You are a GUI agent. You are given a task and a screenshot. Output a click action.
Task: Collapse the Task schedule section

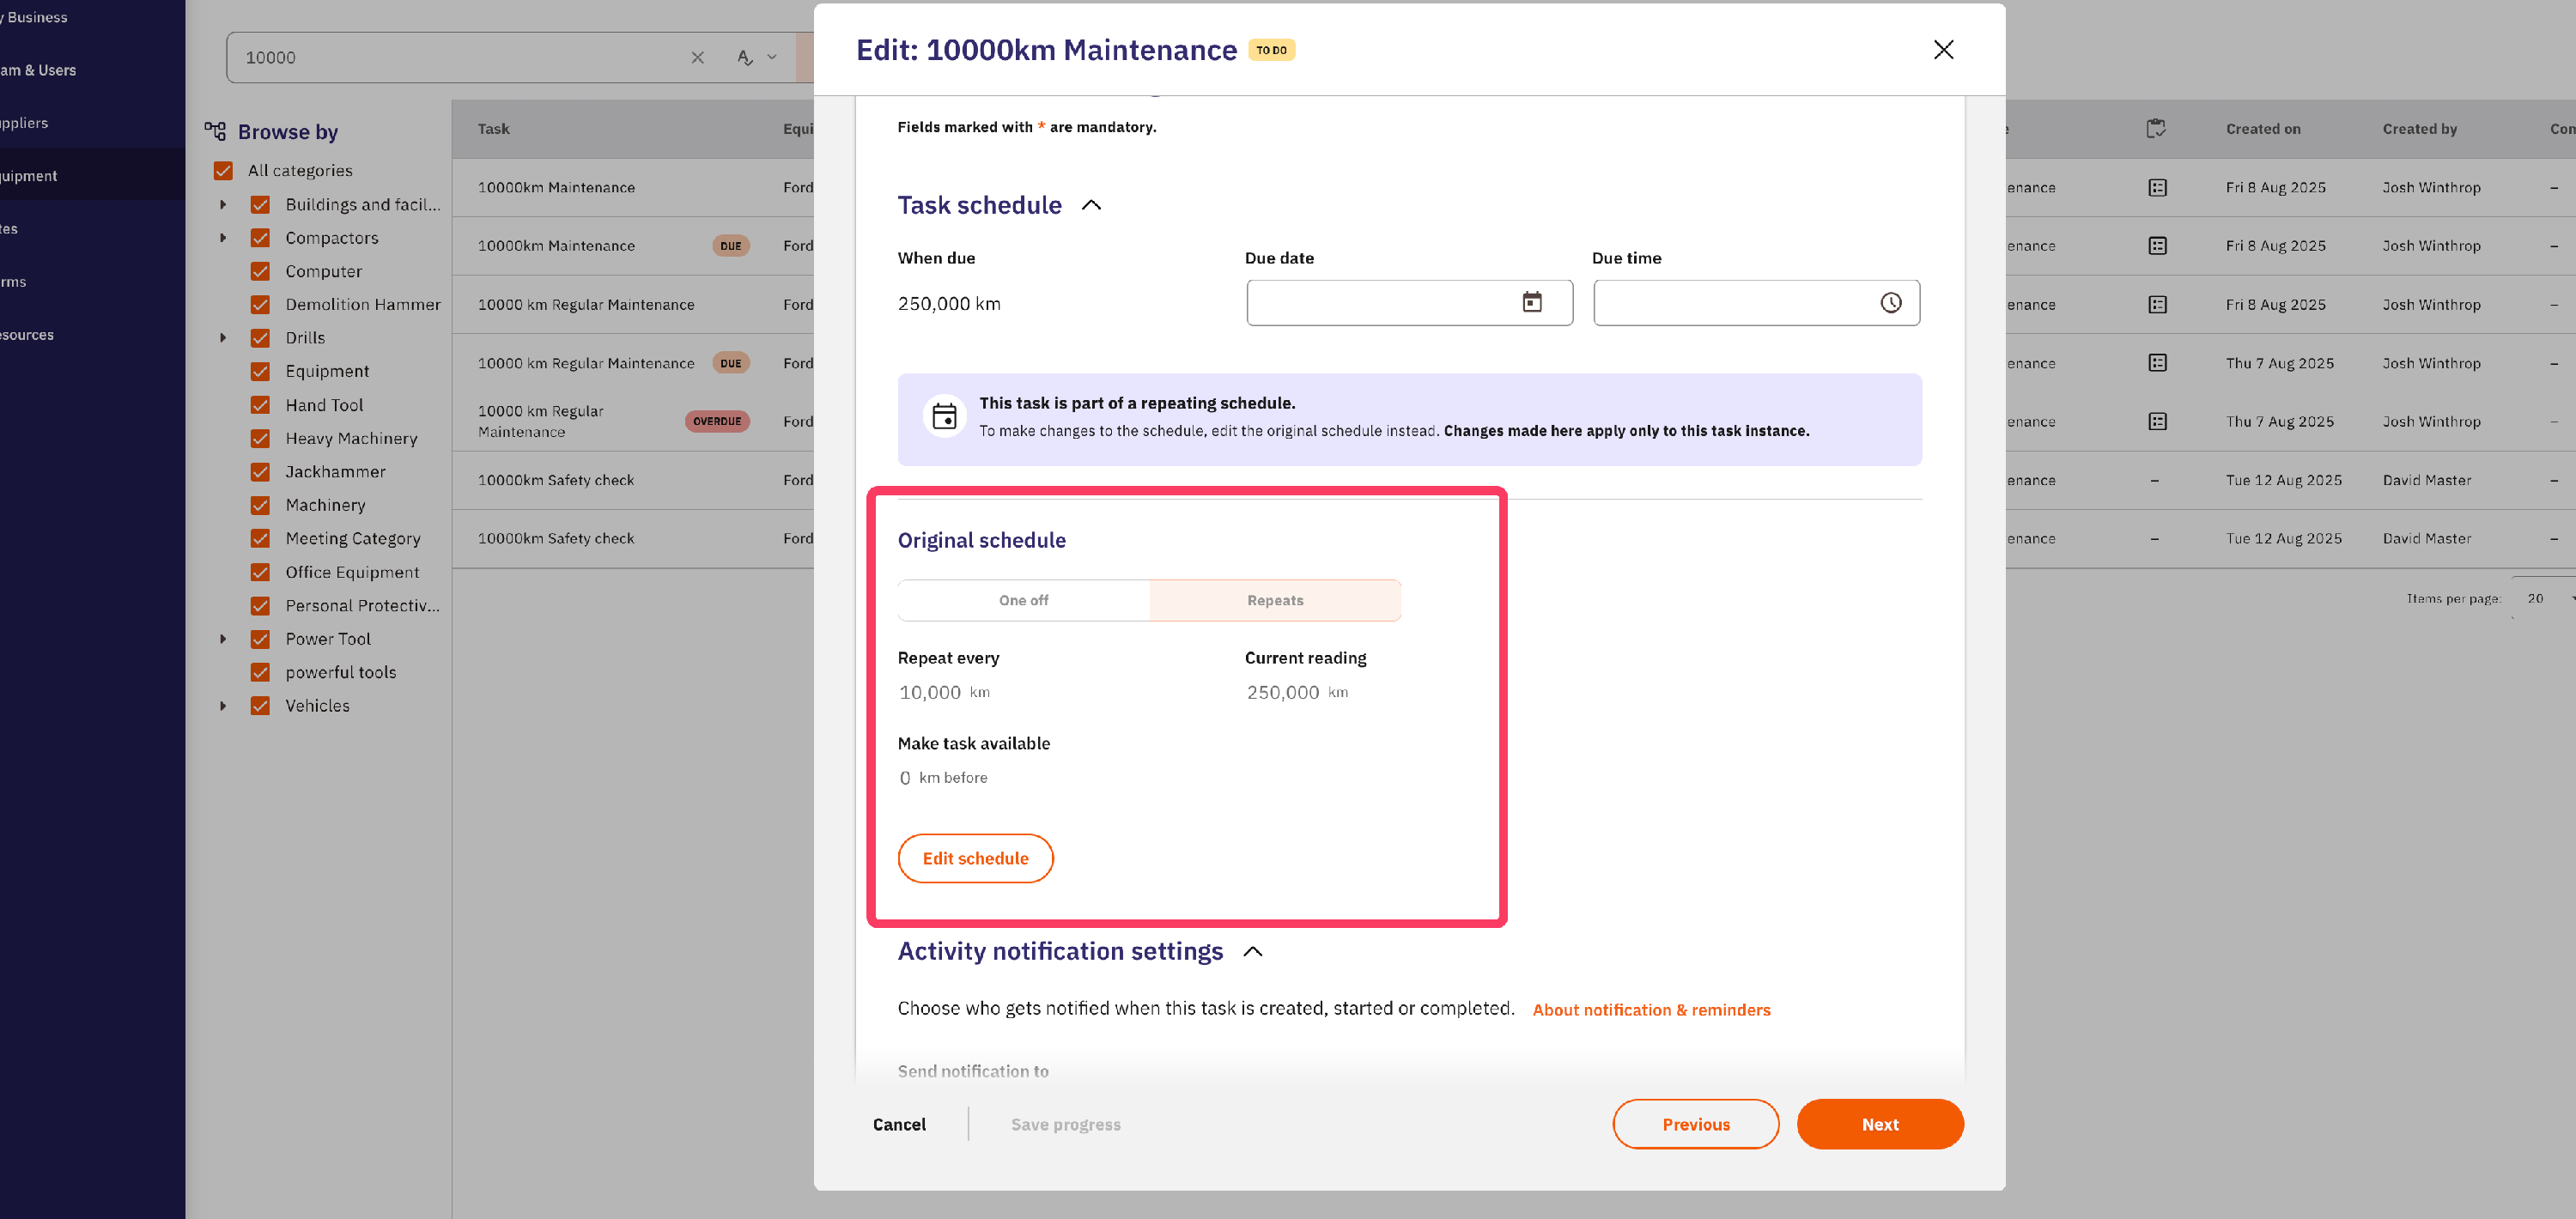point(1091,205)
